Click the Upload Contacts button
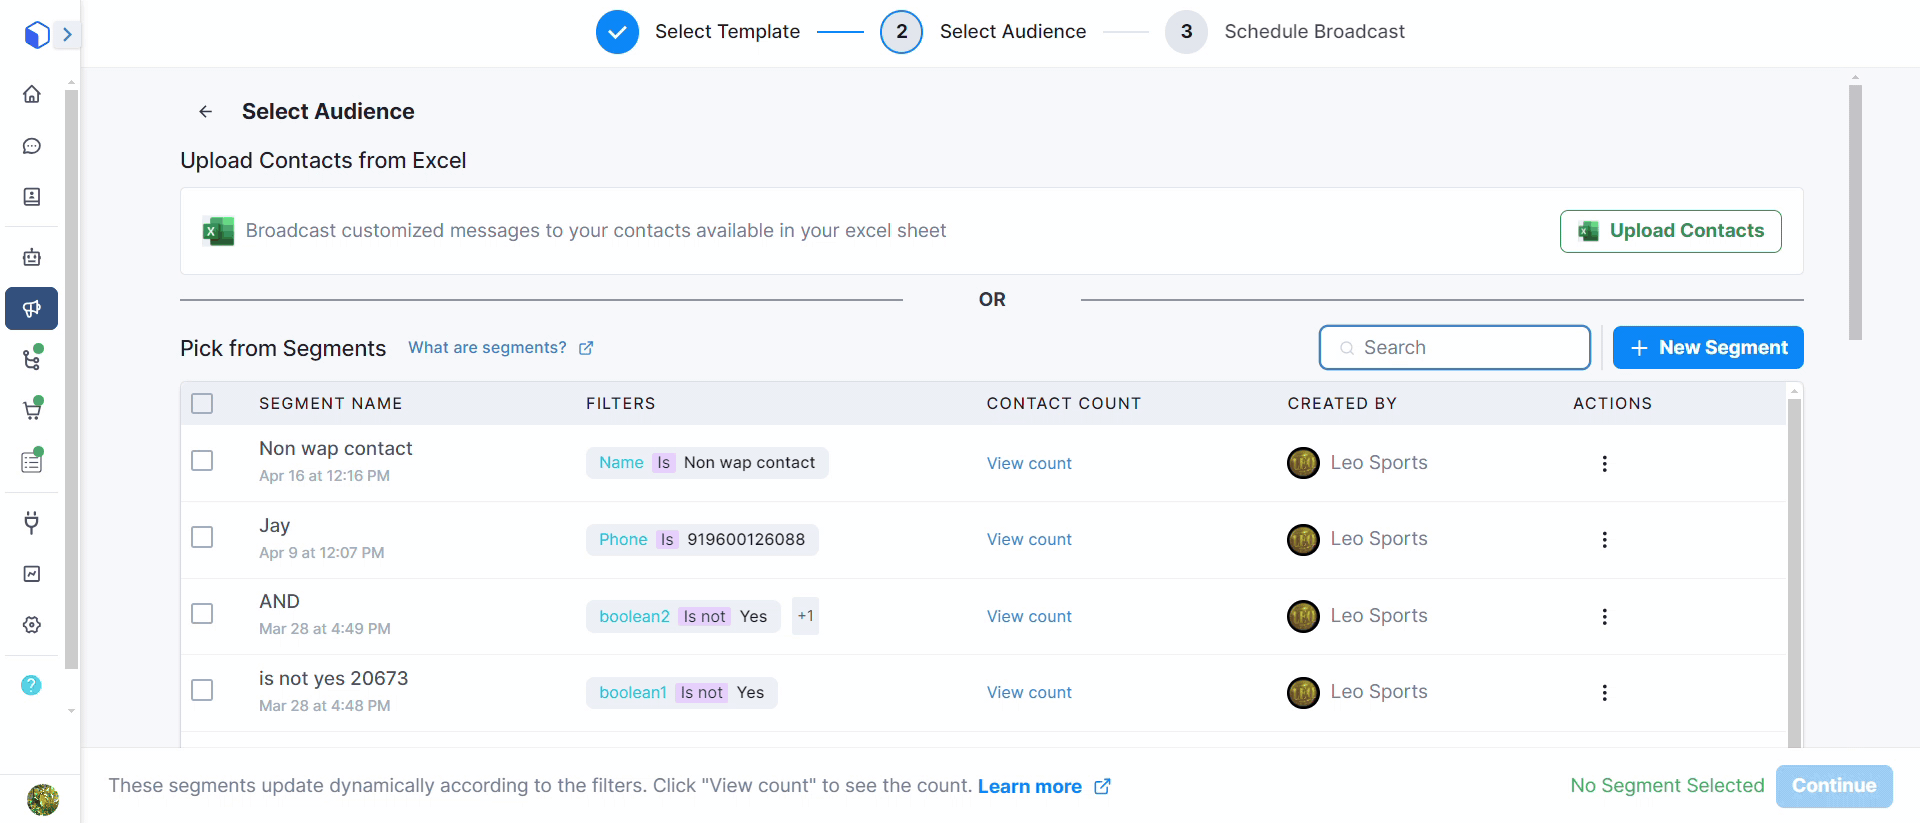 pyautogui.click(x=1670, y=231)
